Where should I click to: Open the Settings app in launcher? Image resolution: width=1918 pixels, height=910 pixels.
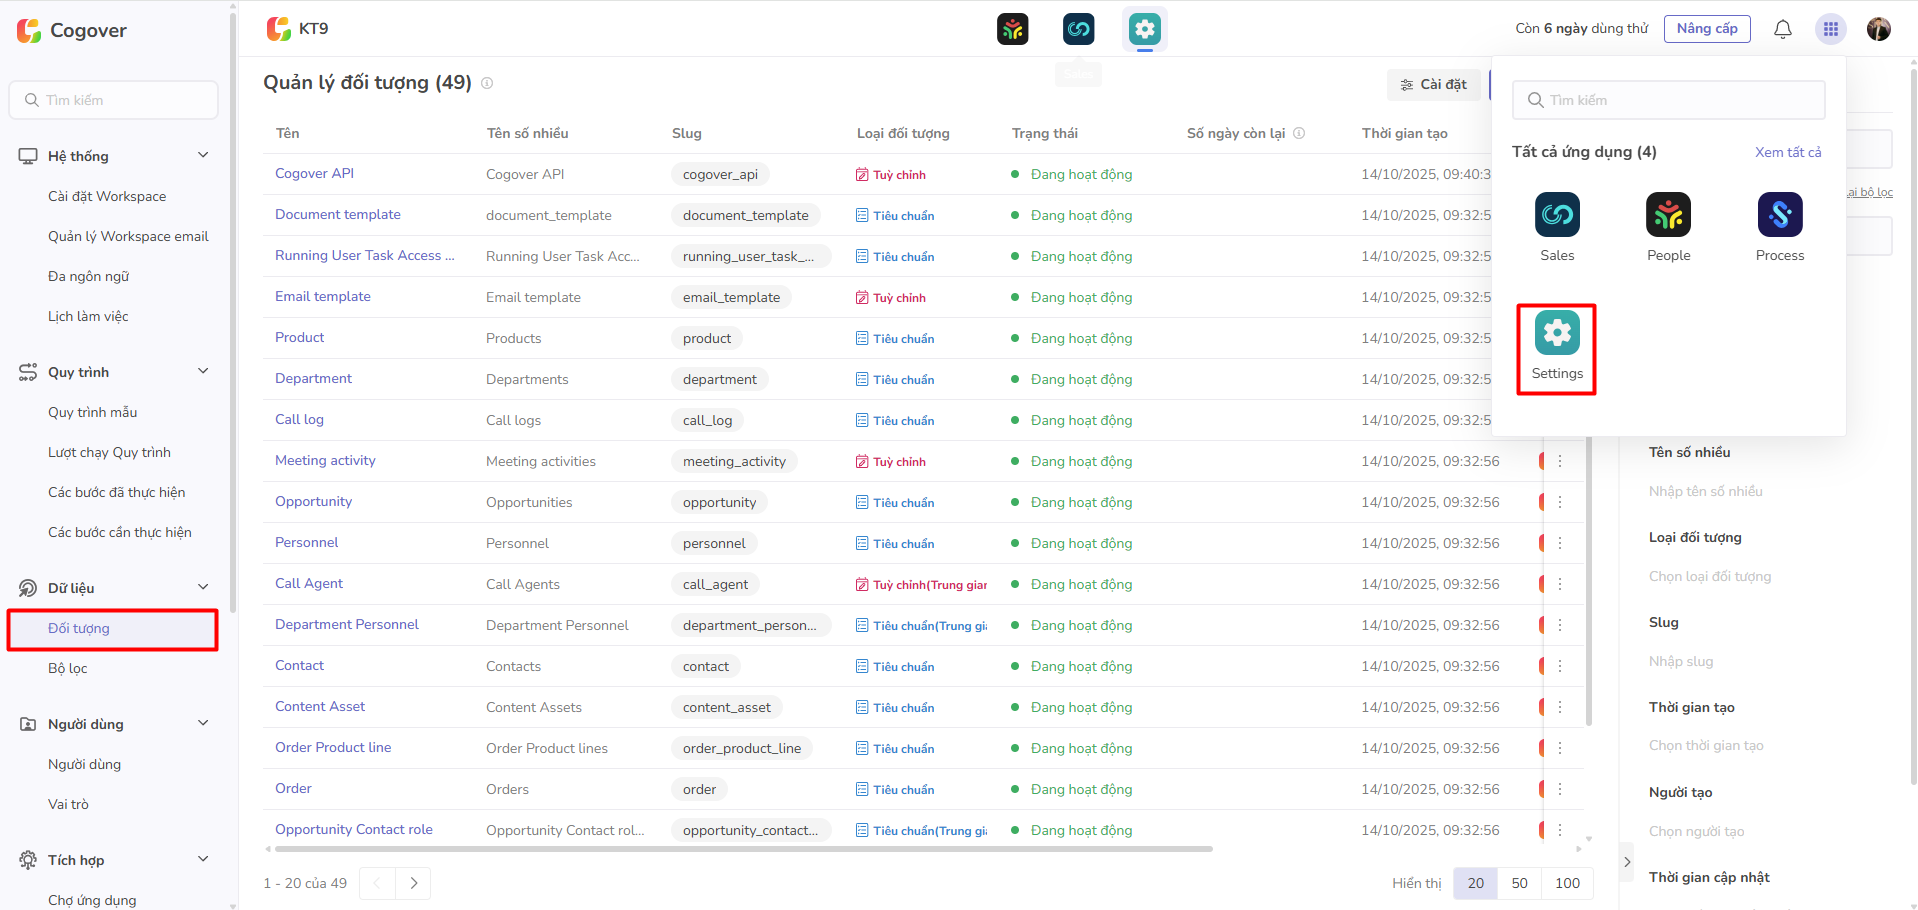pyautogui.click(x=1557, y=346)
